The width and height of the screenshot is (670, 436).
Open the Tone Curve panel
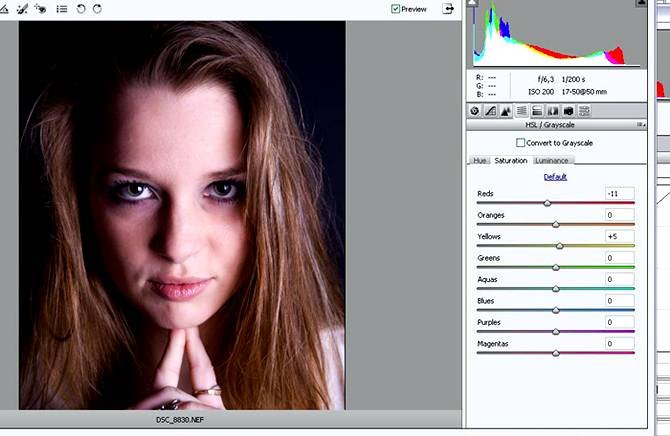pos(490,110)
